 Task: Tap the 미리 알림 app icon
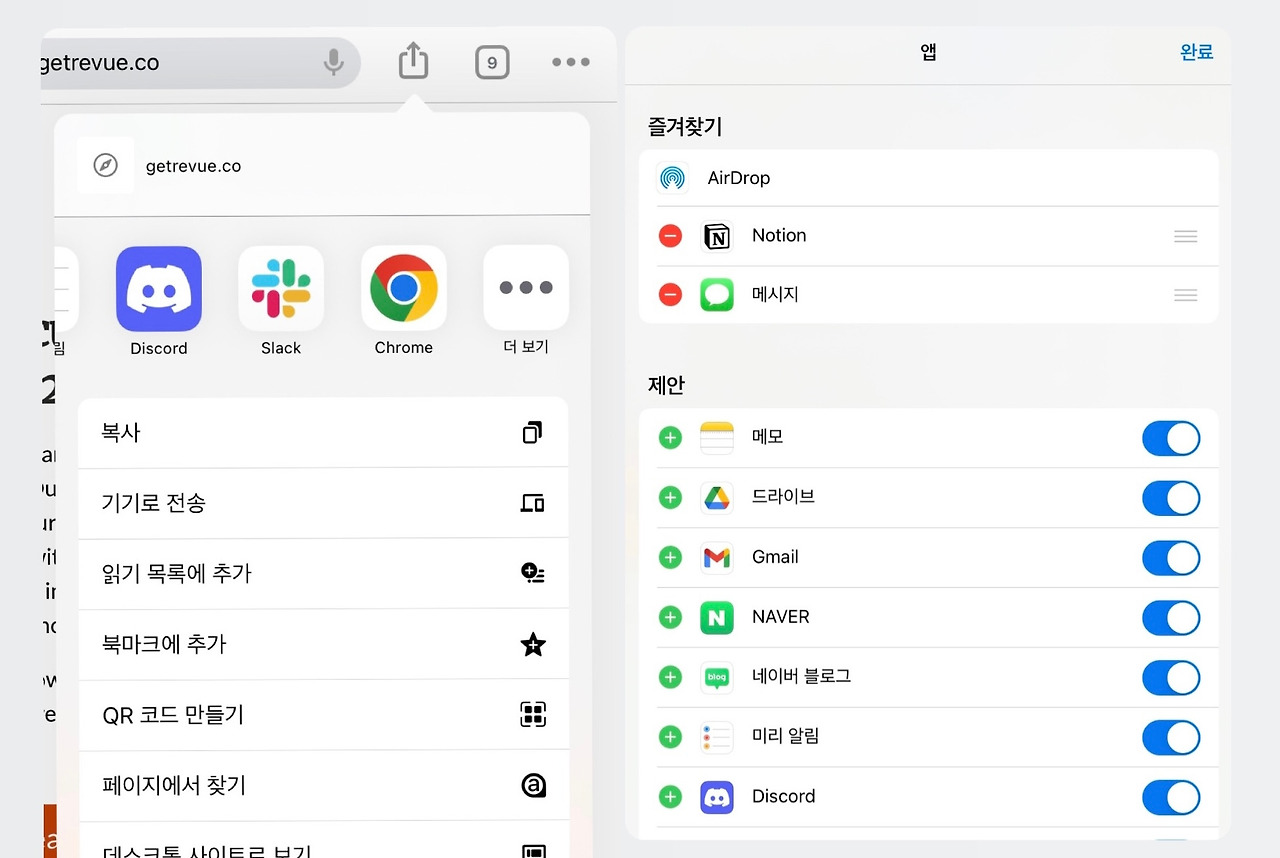point(717,737)
